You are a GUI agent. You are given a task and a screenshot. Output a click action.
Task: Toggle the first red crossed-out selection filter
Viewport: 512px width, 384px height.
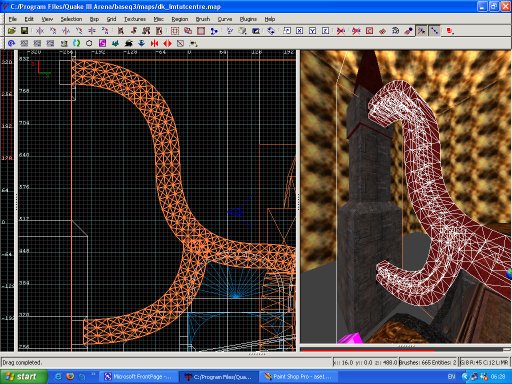[x=341, y=31]
